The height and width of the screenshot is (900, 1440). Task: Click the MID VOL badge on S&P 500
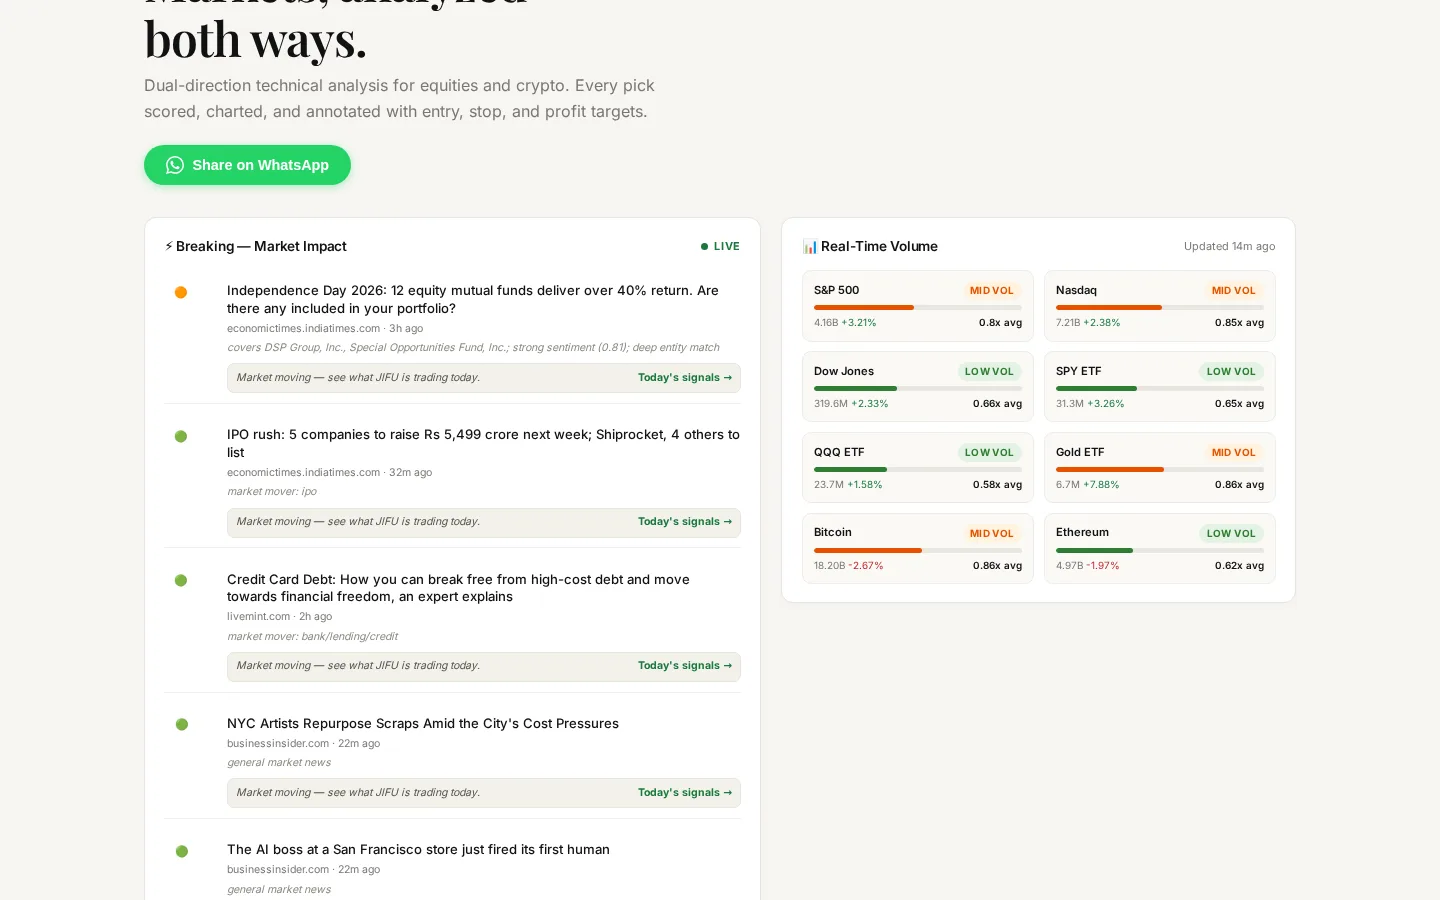992,291
